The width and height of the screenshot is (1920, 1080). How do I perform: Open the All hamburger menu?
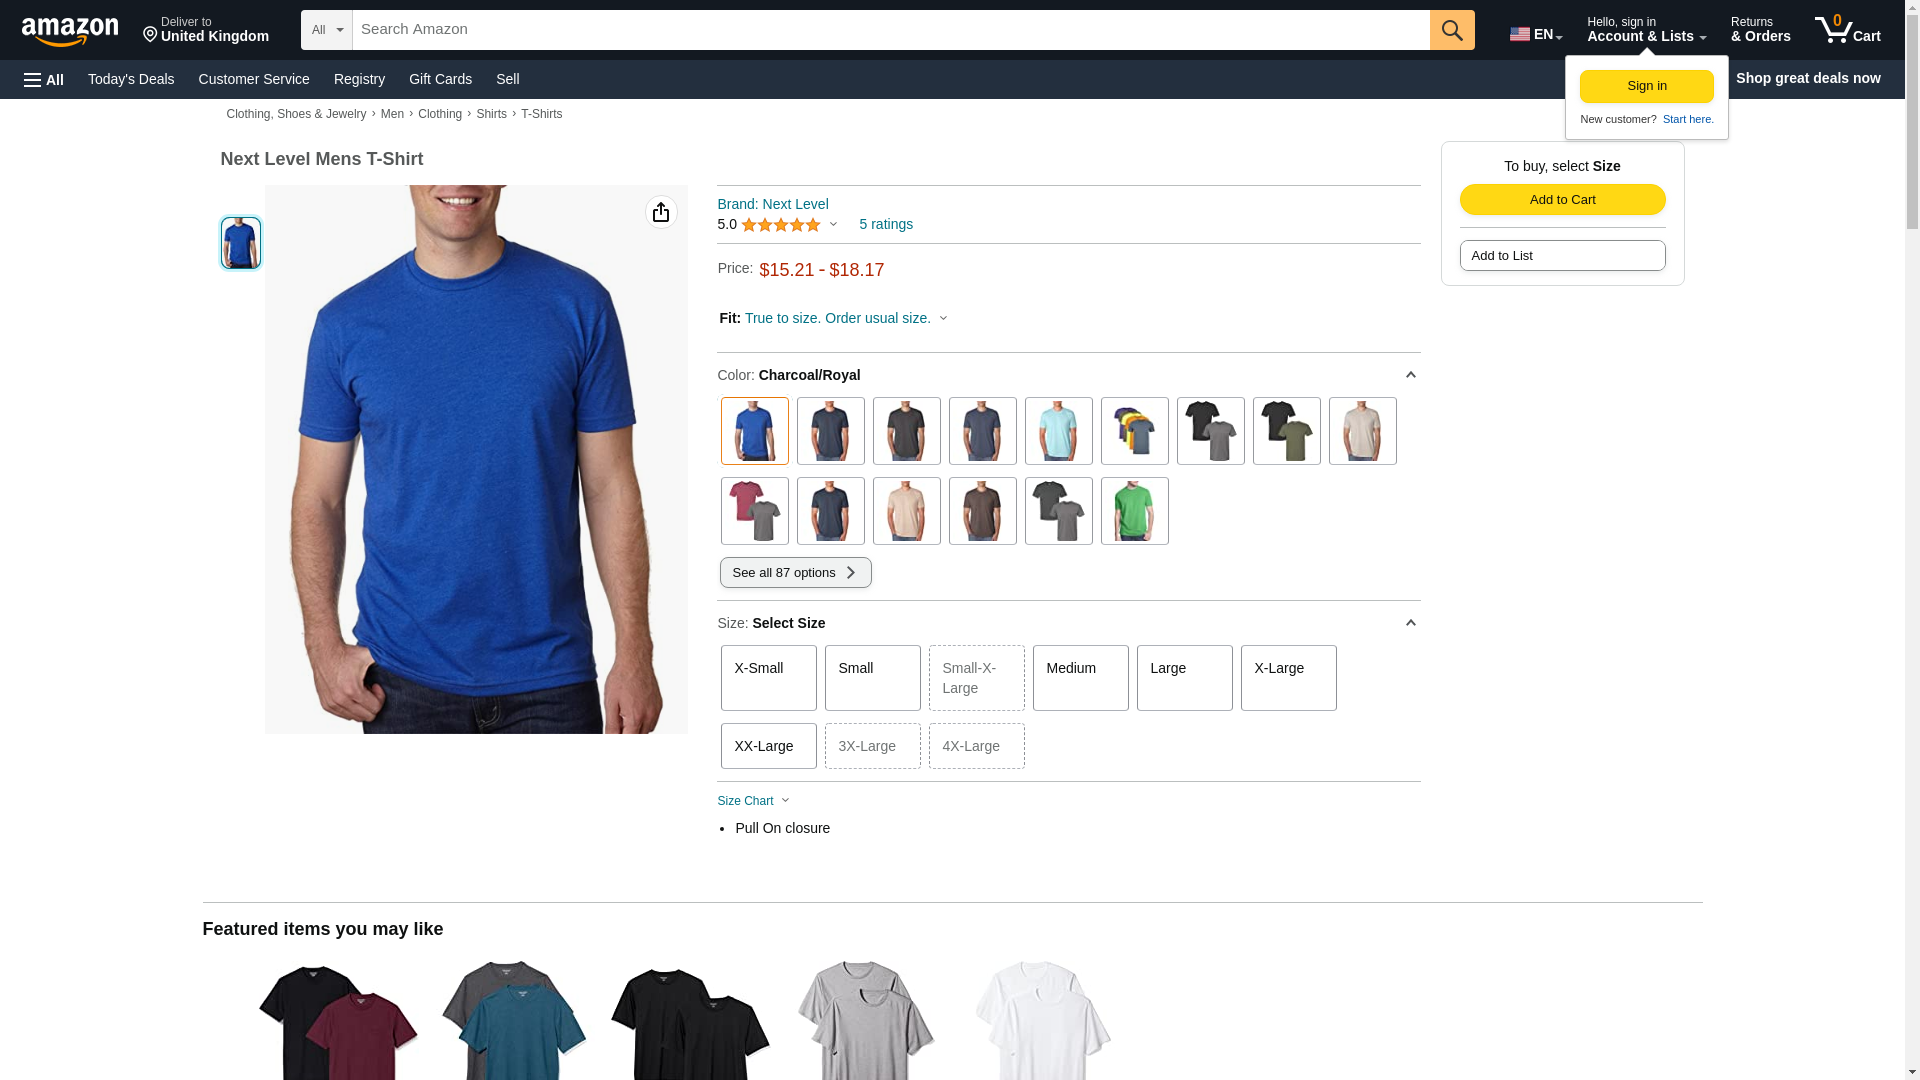click(x=44, y=79)
